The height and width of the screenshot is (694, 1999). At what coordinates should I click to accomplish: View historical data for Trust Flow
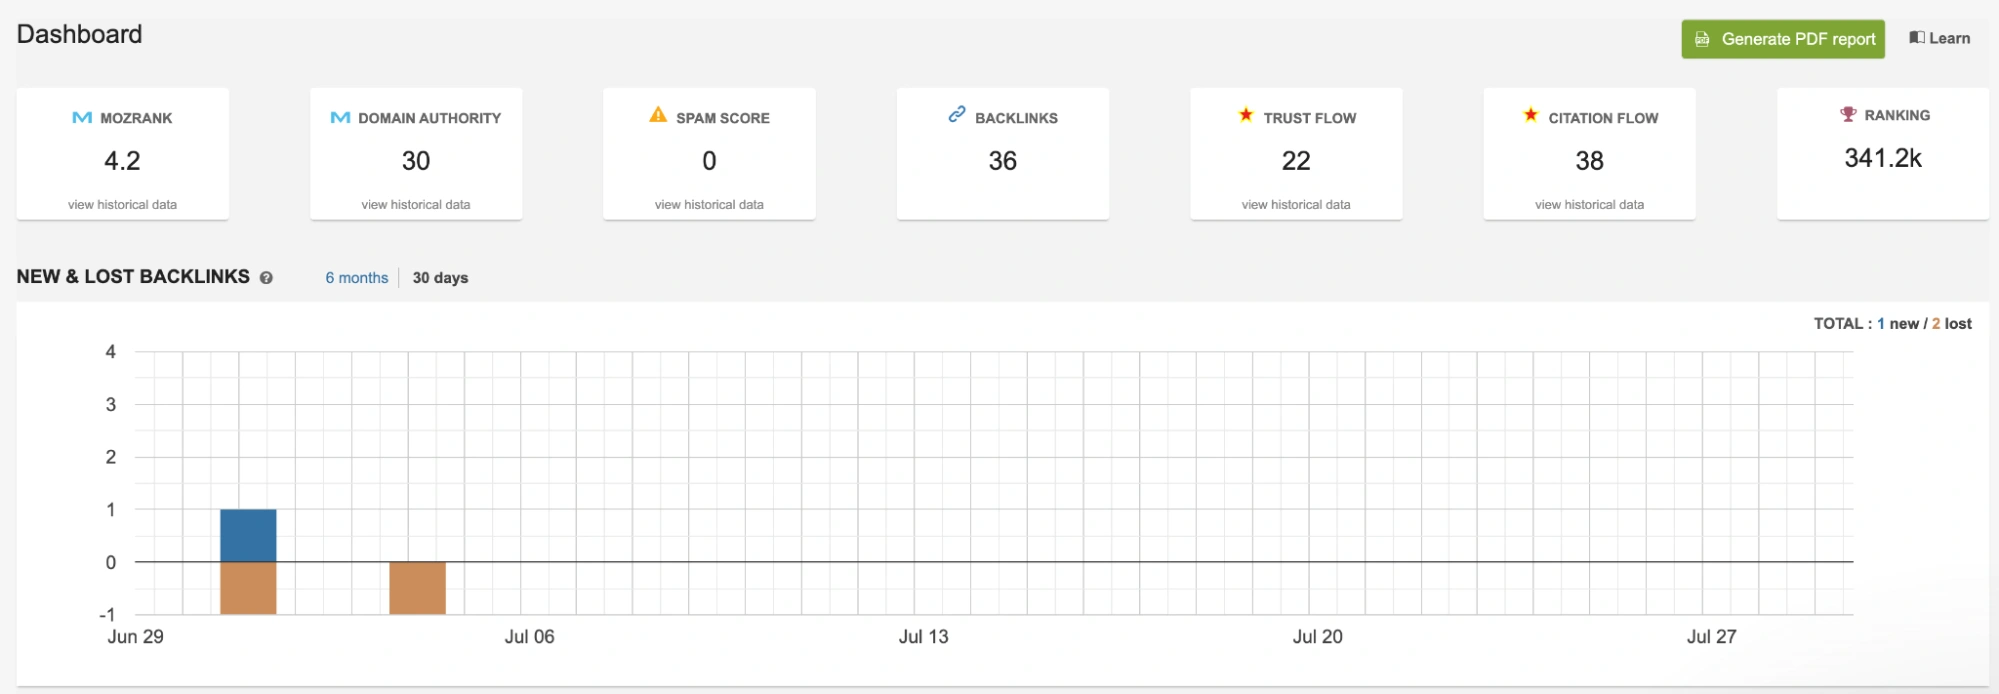(x=1296, y=205)
